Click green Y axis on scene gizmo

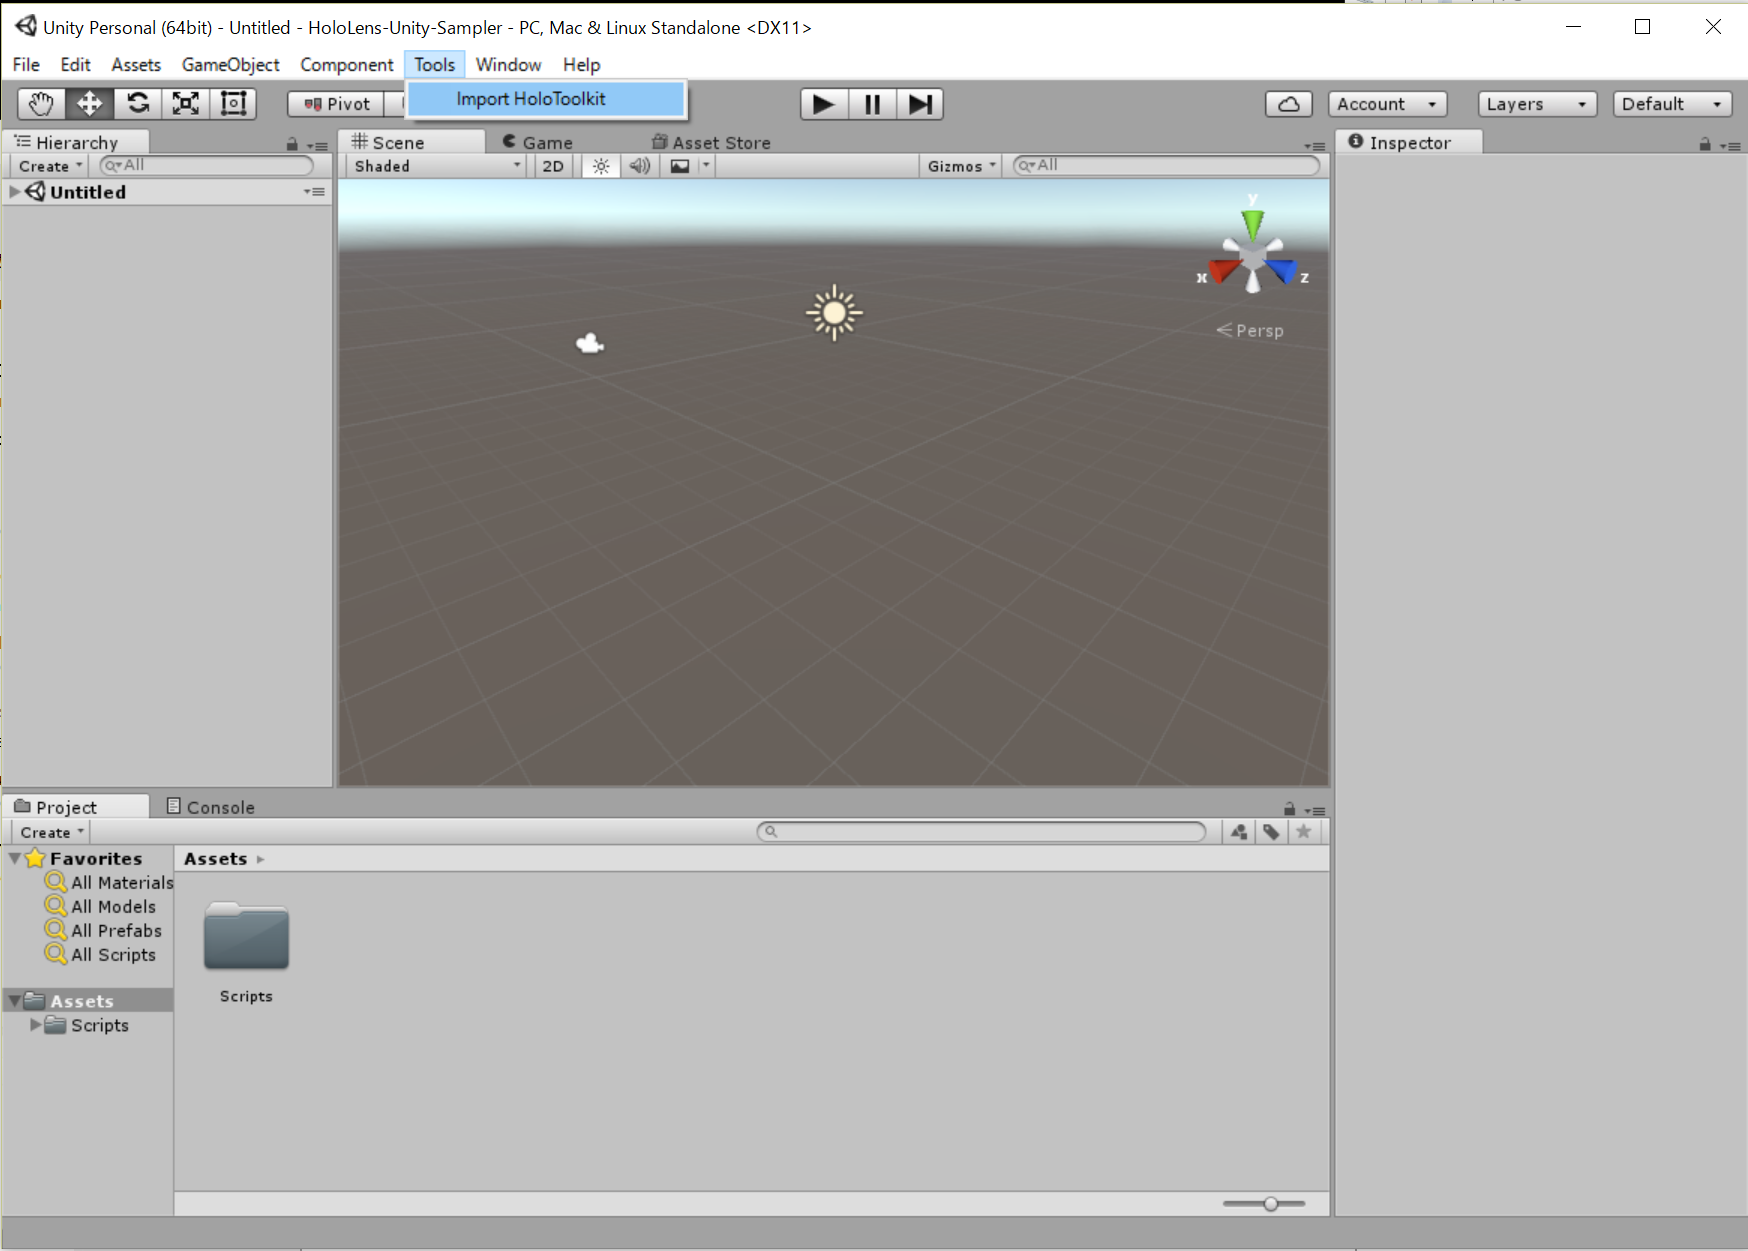point(1252,223)
